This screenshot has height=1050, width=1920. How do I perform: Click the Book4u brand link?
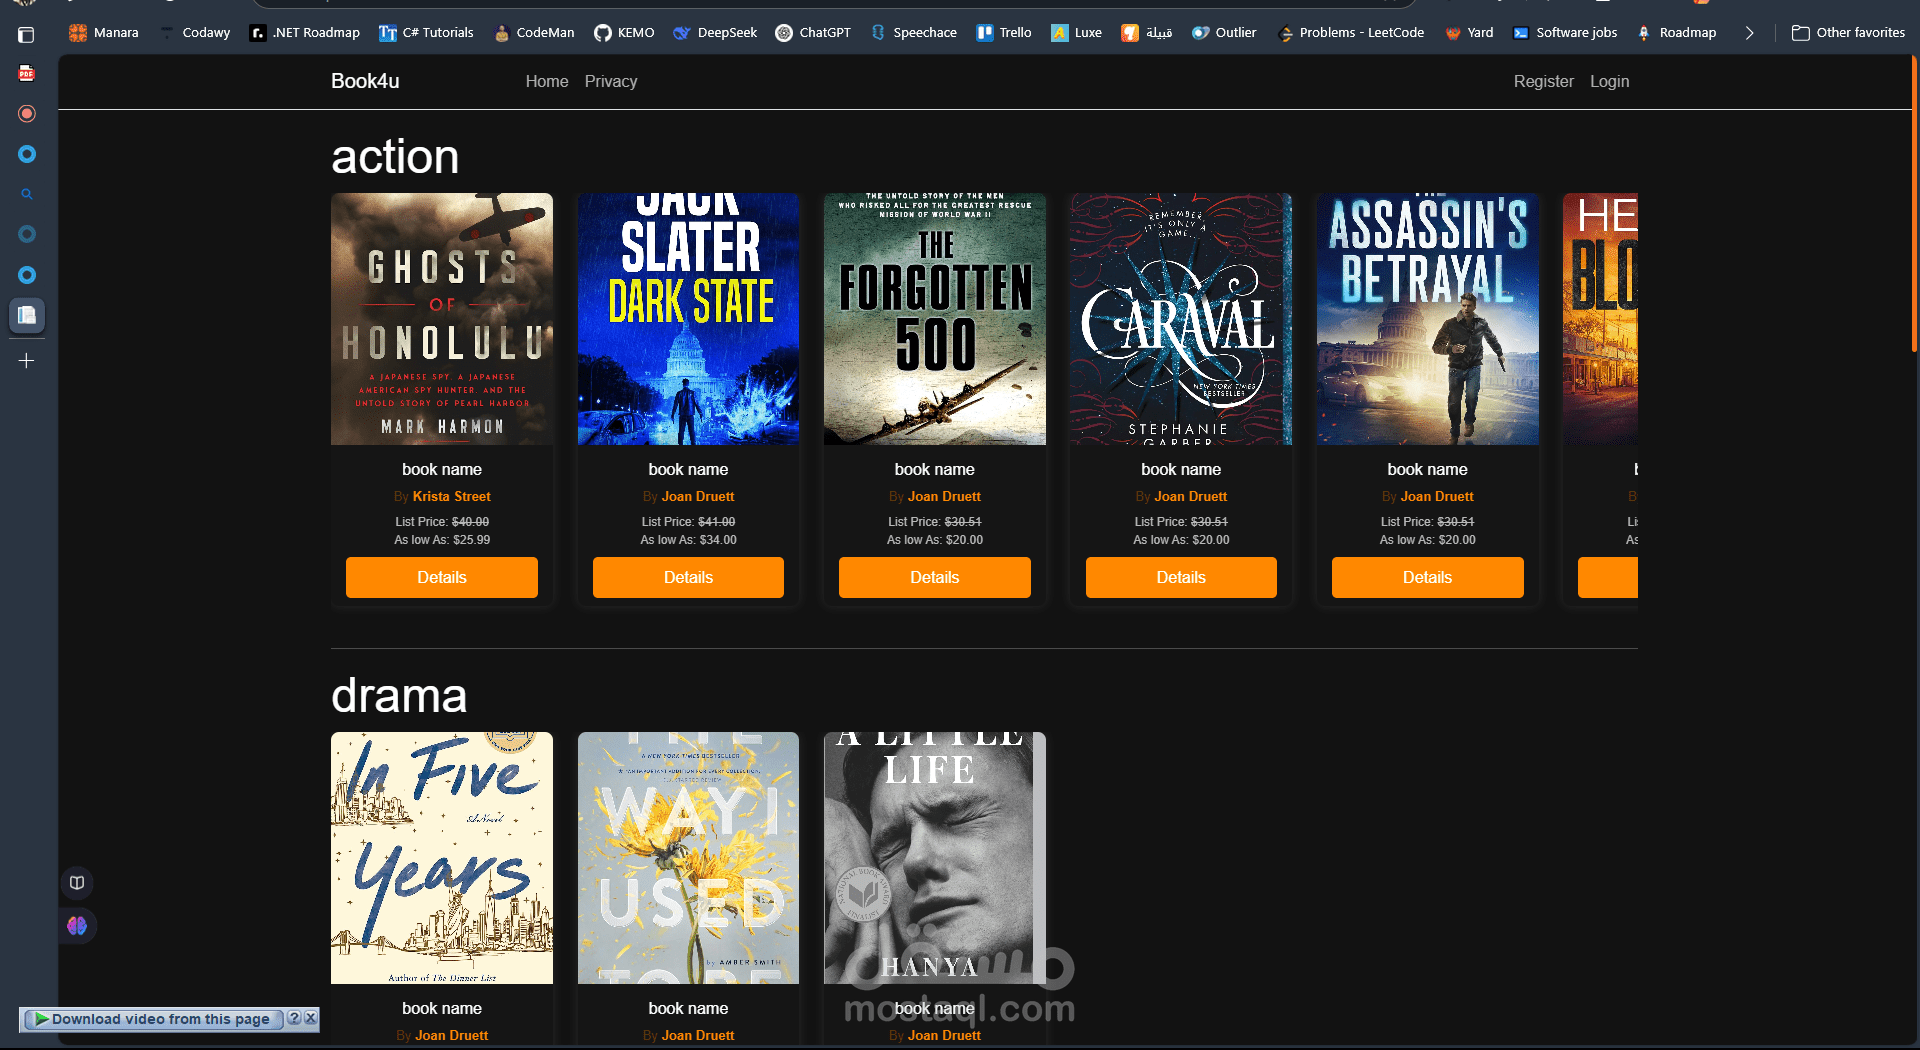coord(365,81)
